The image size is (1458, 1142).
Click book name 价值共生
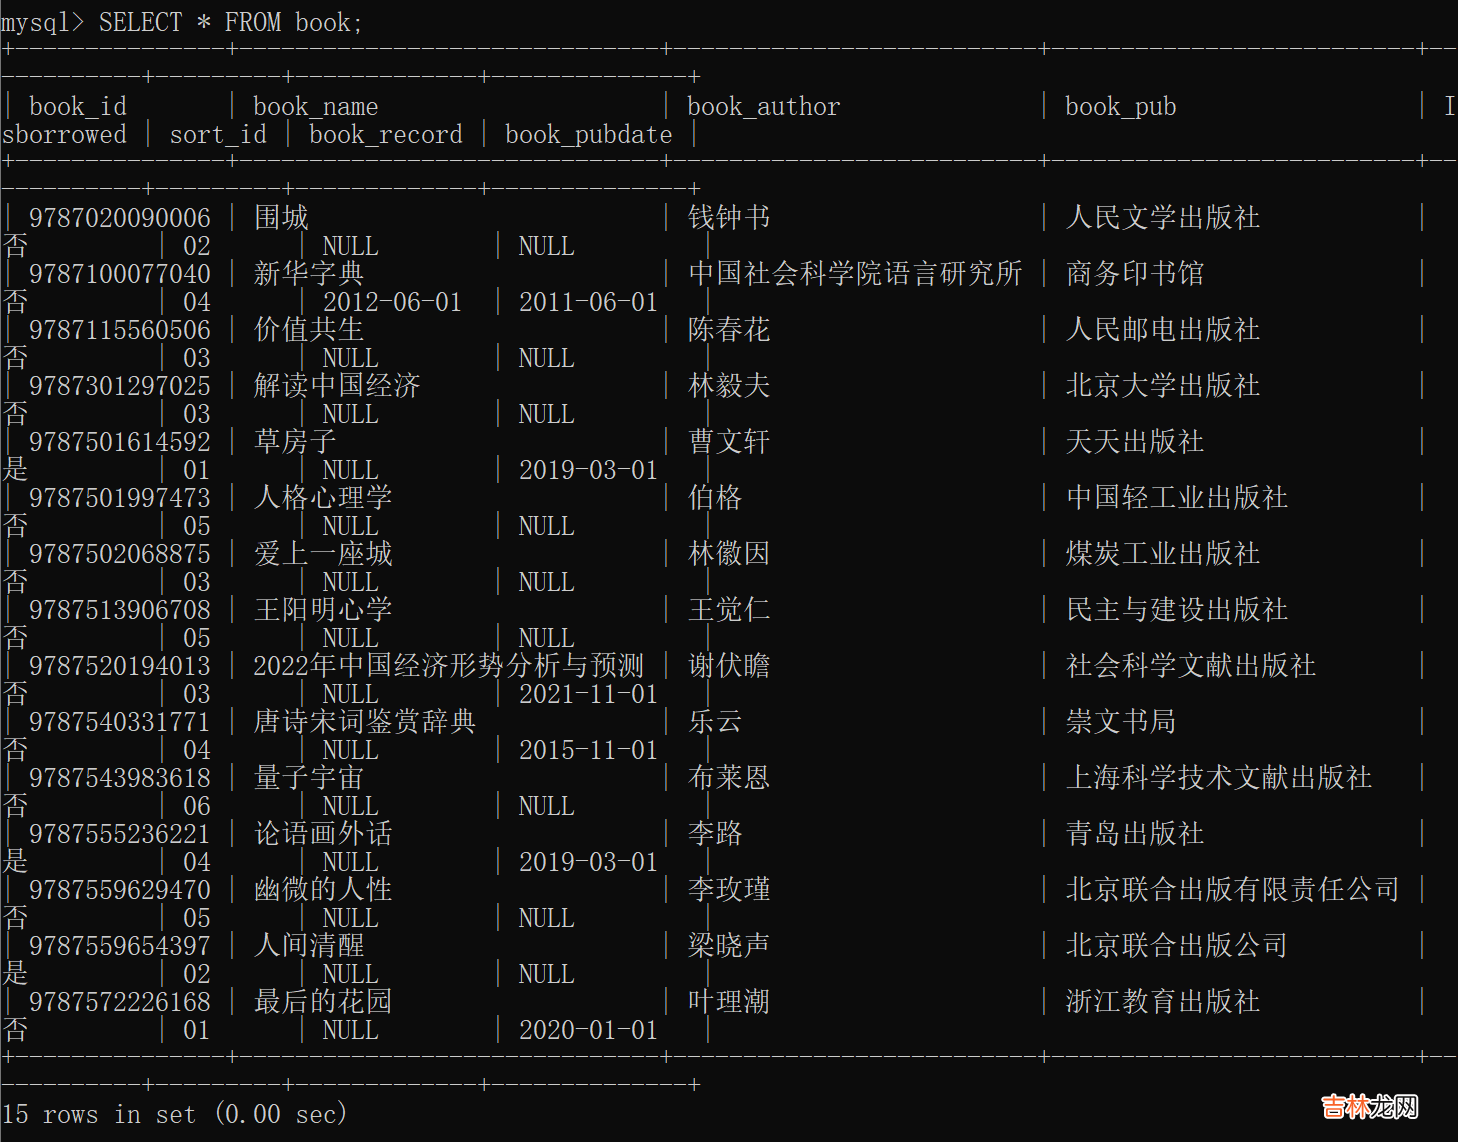coord(309,330)
